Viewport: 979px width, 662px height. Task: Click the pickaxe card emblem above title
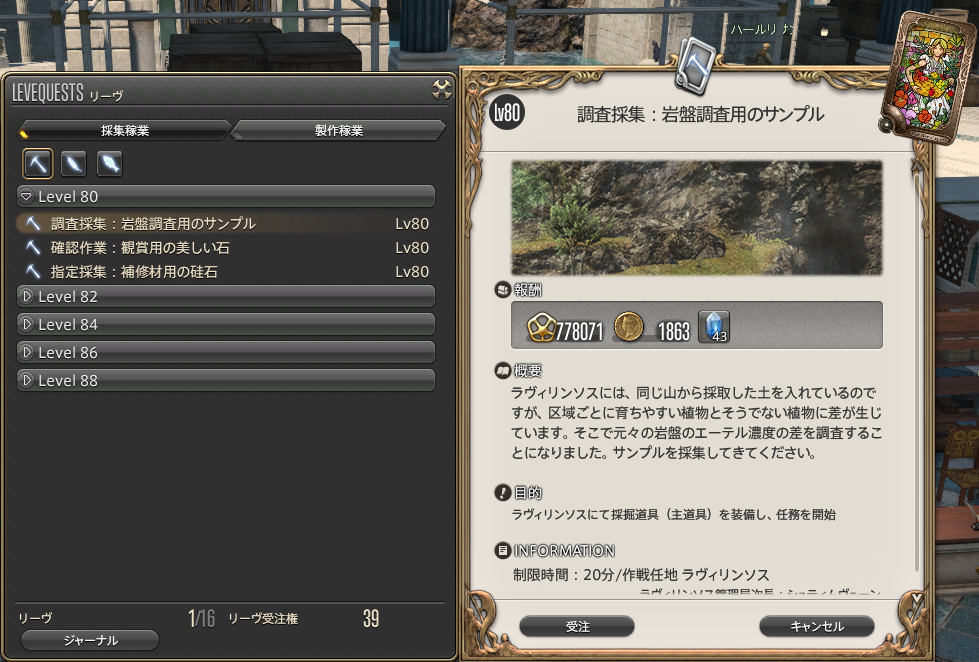(x=695, y=65)
